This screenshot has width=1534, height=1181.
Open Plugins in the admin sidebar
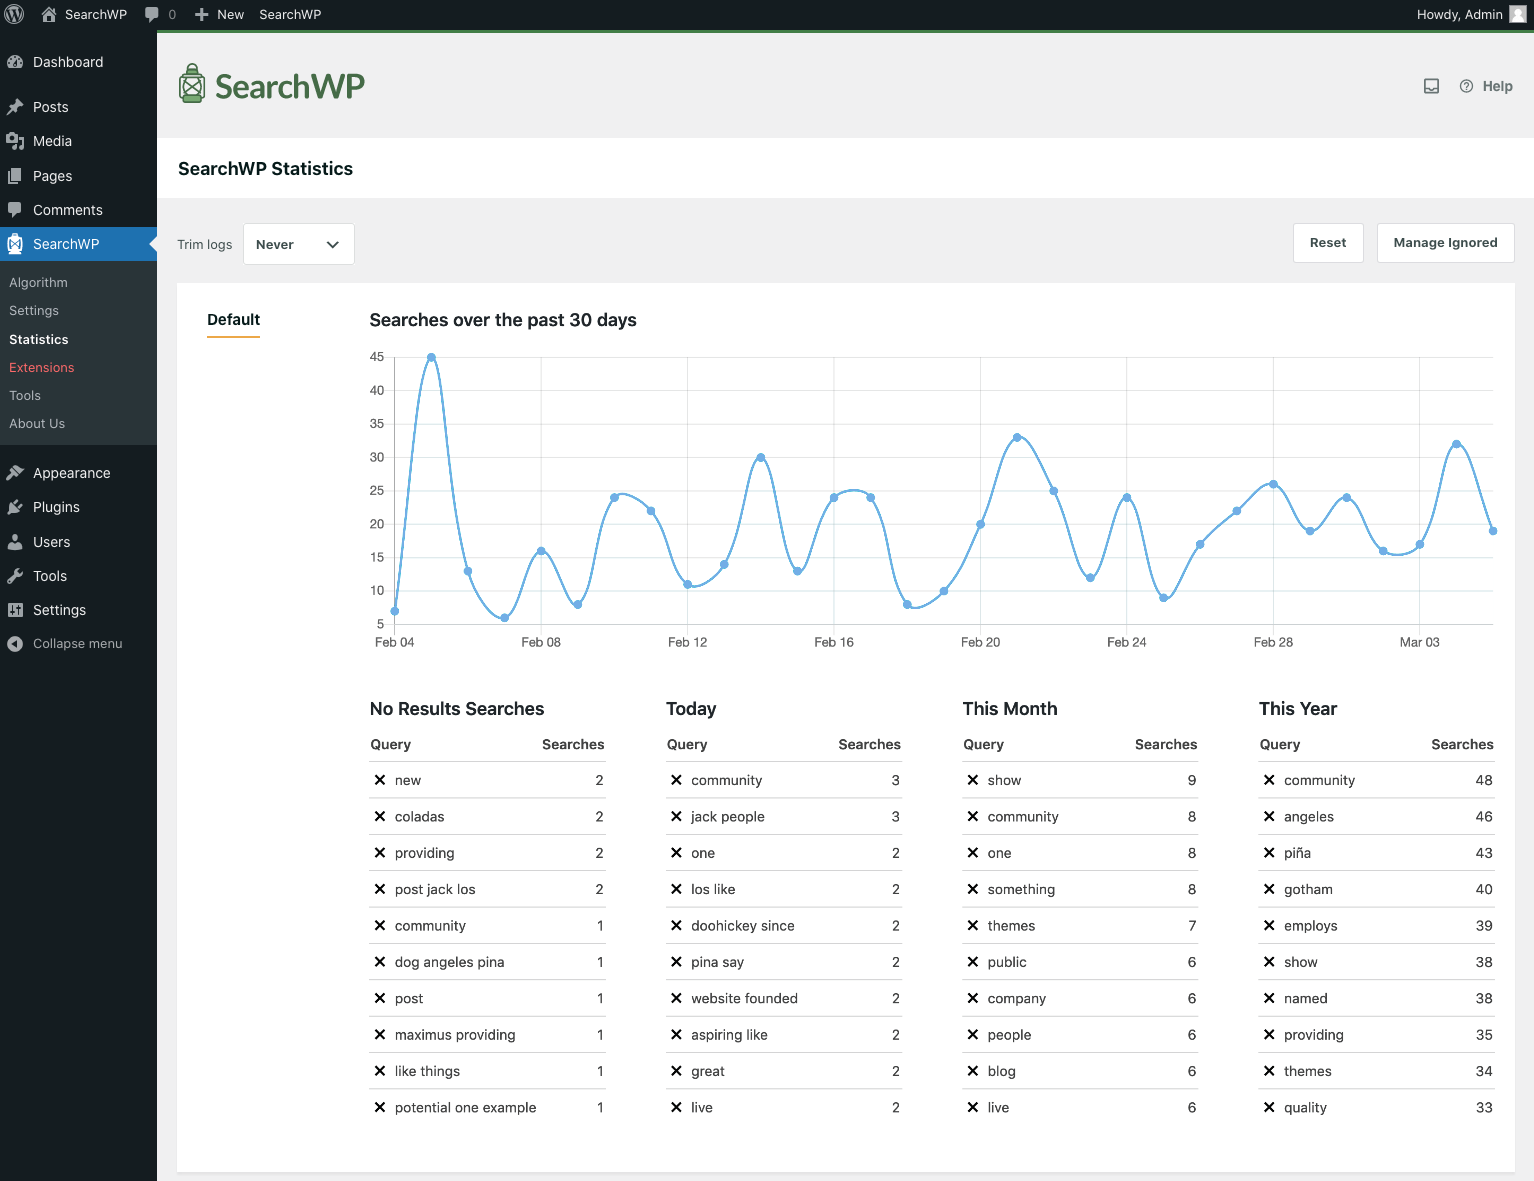point(56,507)
